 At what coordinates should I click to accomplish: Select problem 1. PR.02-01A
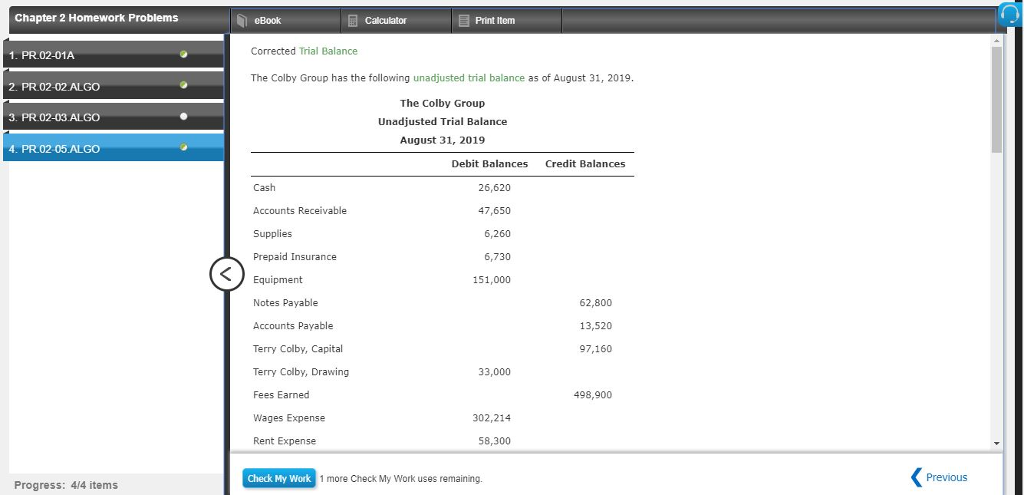pos(114,55)
